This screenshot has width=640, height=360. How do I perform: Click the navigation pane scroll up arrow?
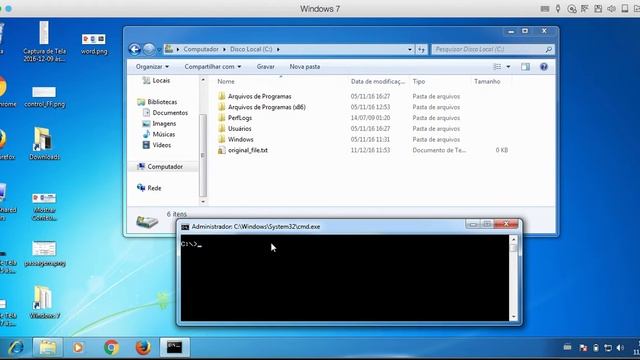click(203, 80)
